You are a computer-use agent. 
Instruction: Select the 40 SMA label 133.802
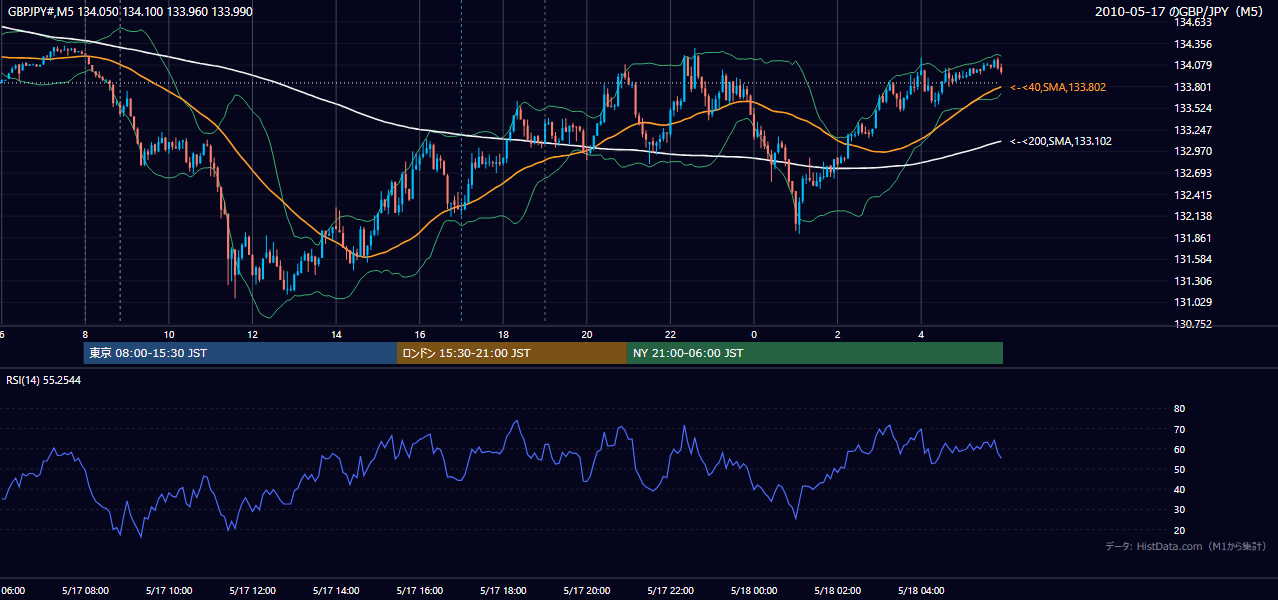(x=1058, y=88)
